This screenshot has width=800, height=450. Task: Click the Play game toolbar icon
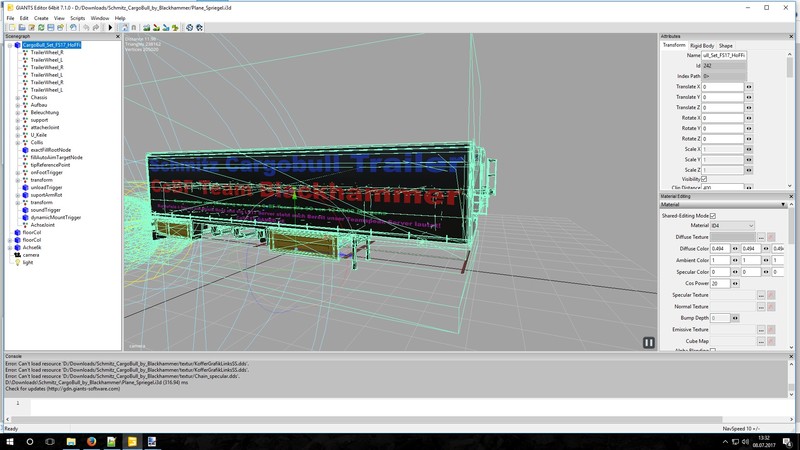coord(110,27)
